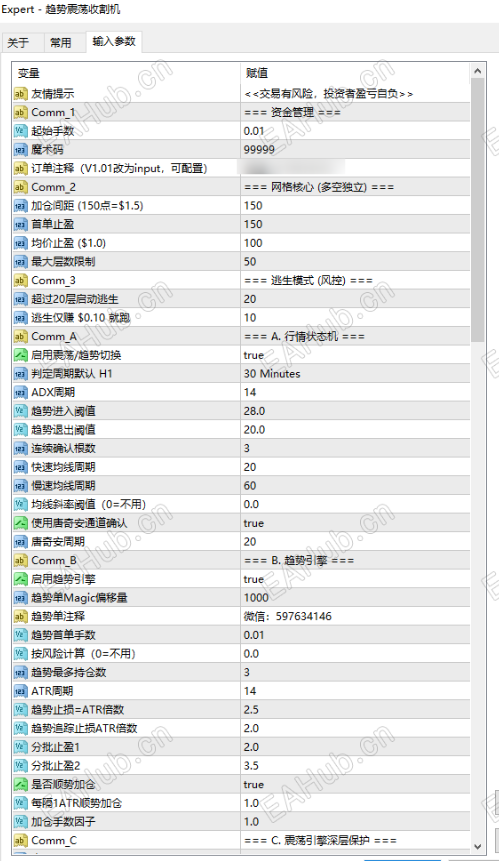Click the 微信: 597634146 value

coord(288,617)
